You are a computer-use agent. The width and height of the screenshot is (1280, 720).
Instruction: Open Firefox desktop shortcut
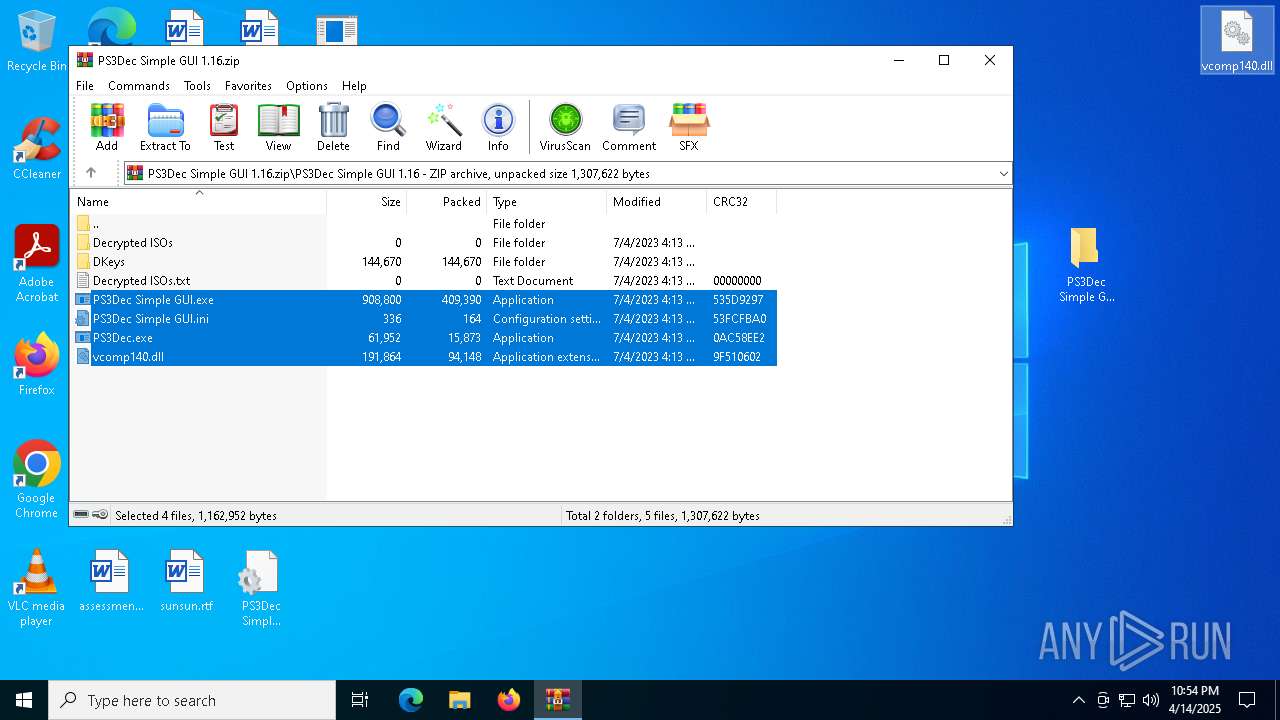click(x=37, y=364)
